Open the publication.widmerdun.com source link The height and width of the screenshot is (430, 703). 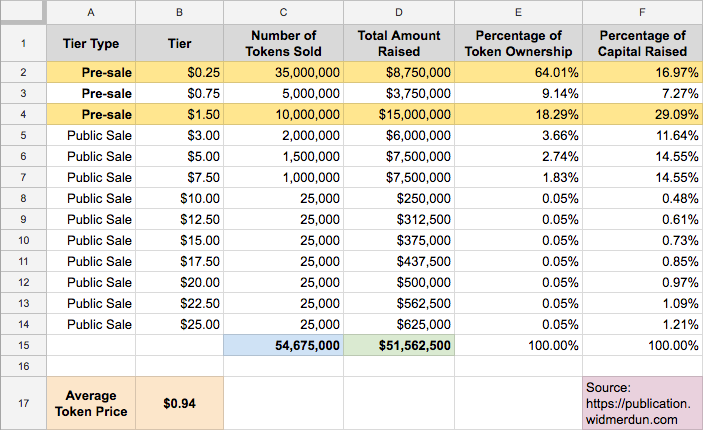click(x=638, y=412)
